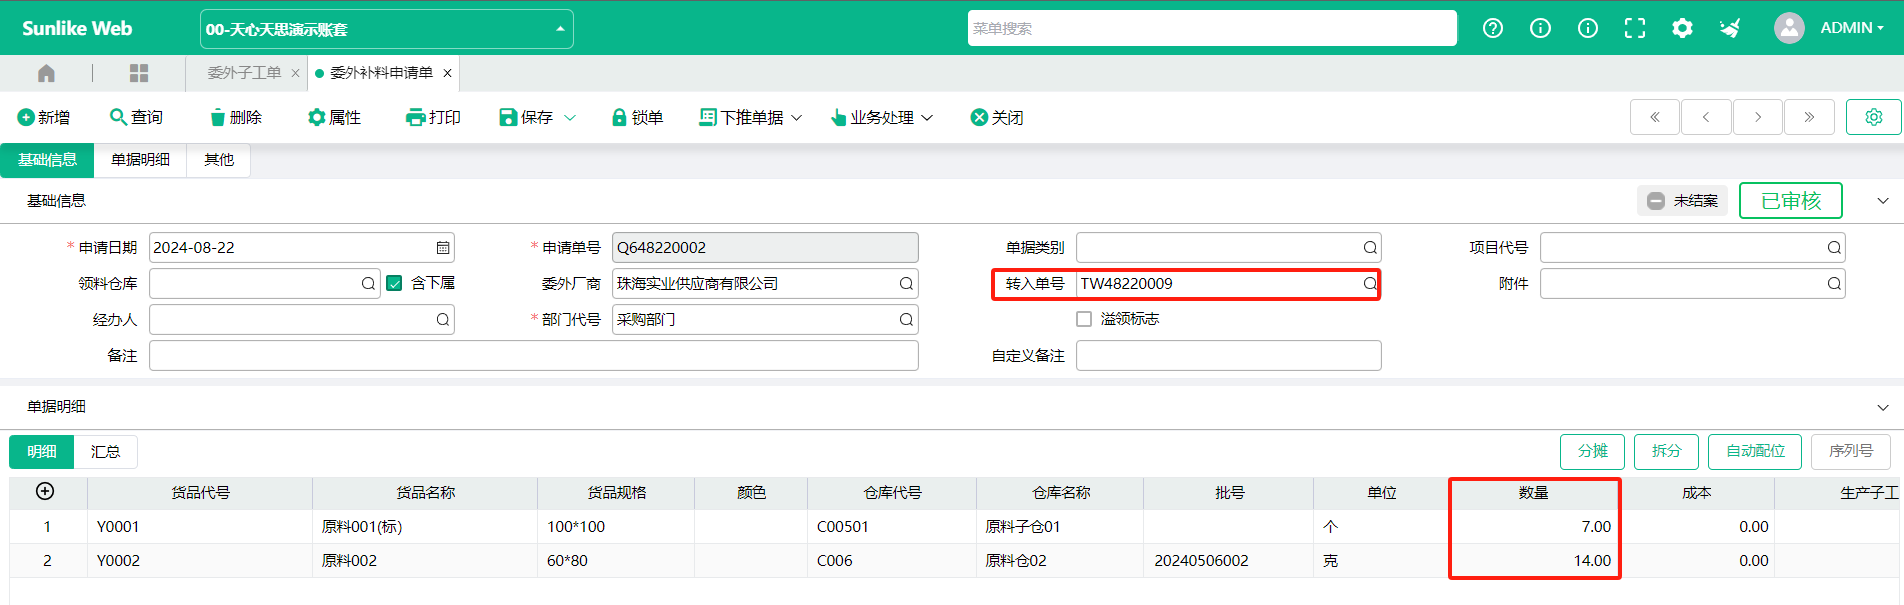Click the 序列号 button

(x=1851, y=451)
